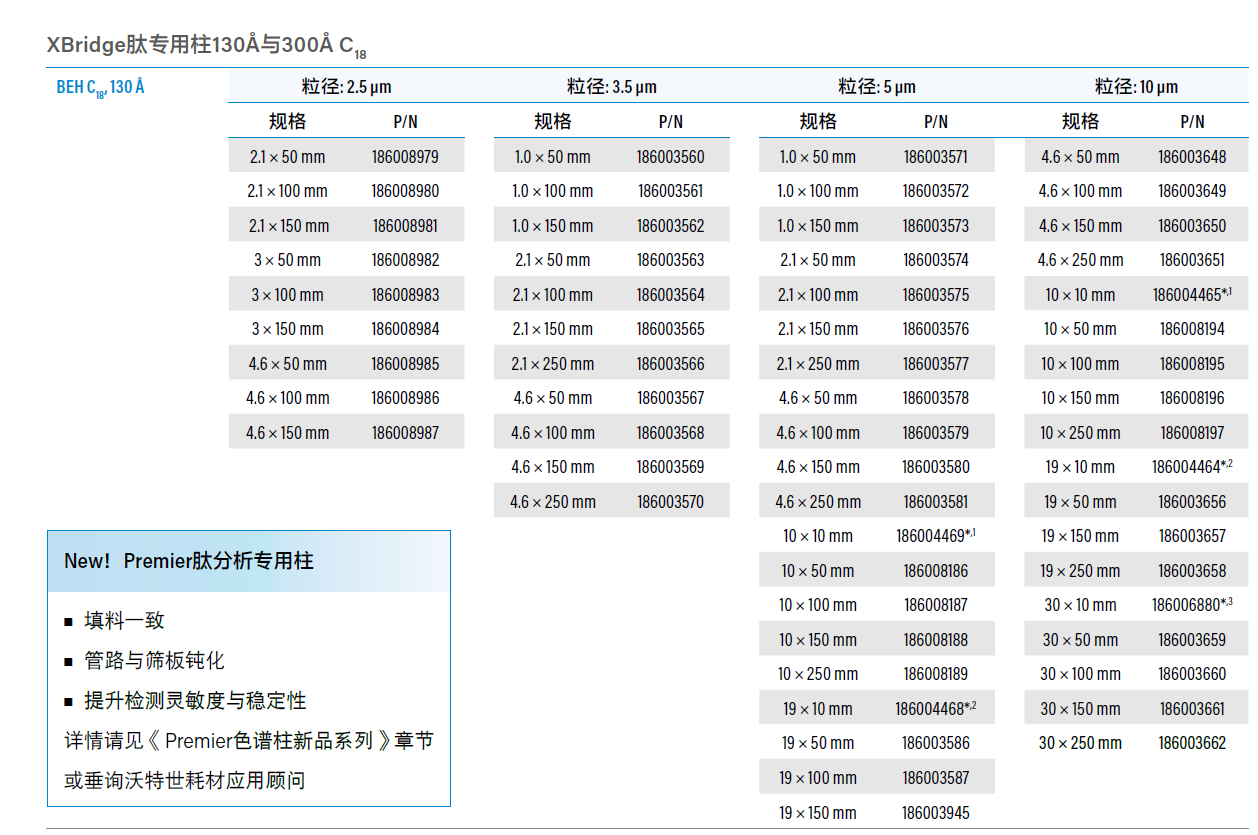Click the 粒径: 3.5 µm column header
Image resolution: width=1258 pixels, height=835 pixels.
611,87
